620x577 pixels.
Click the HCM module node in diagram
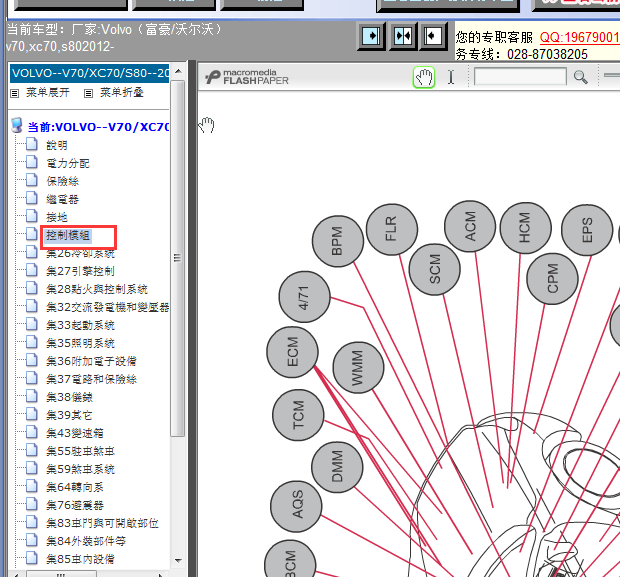[x=525, y=228]
